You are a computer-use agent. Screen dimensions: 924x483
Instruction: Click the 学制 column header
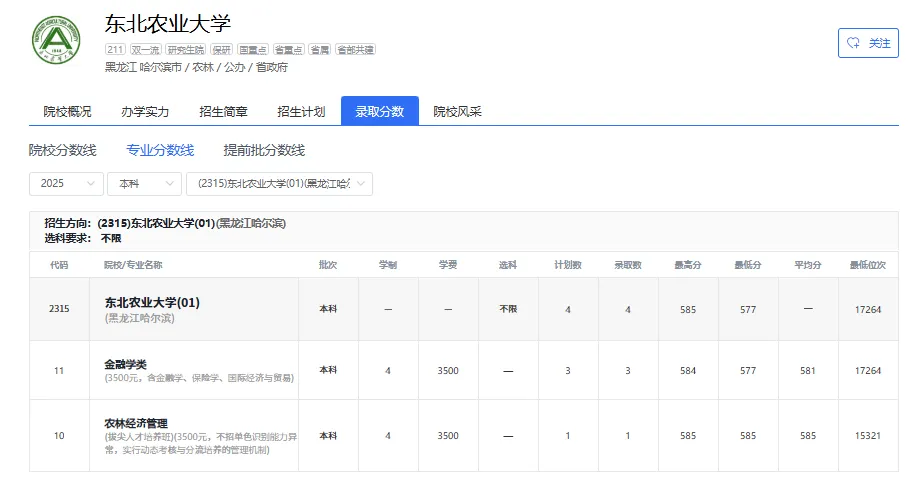pyautogui.click(x=388, y=265)
